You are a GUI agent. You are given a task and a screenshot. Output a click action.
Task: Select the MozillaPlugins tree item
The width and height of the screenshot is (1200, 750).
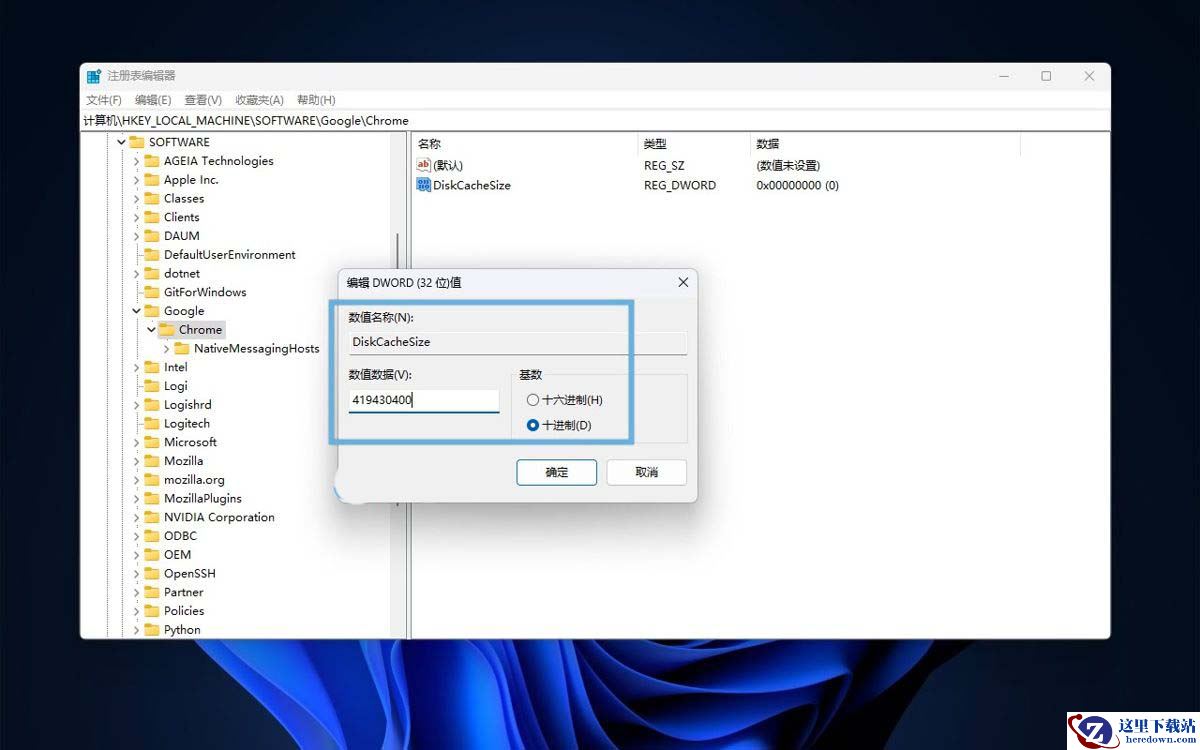tap(203, 499)
